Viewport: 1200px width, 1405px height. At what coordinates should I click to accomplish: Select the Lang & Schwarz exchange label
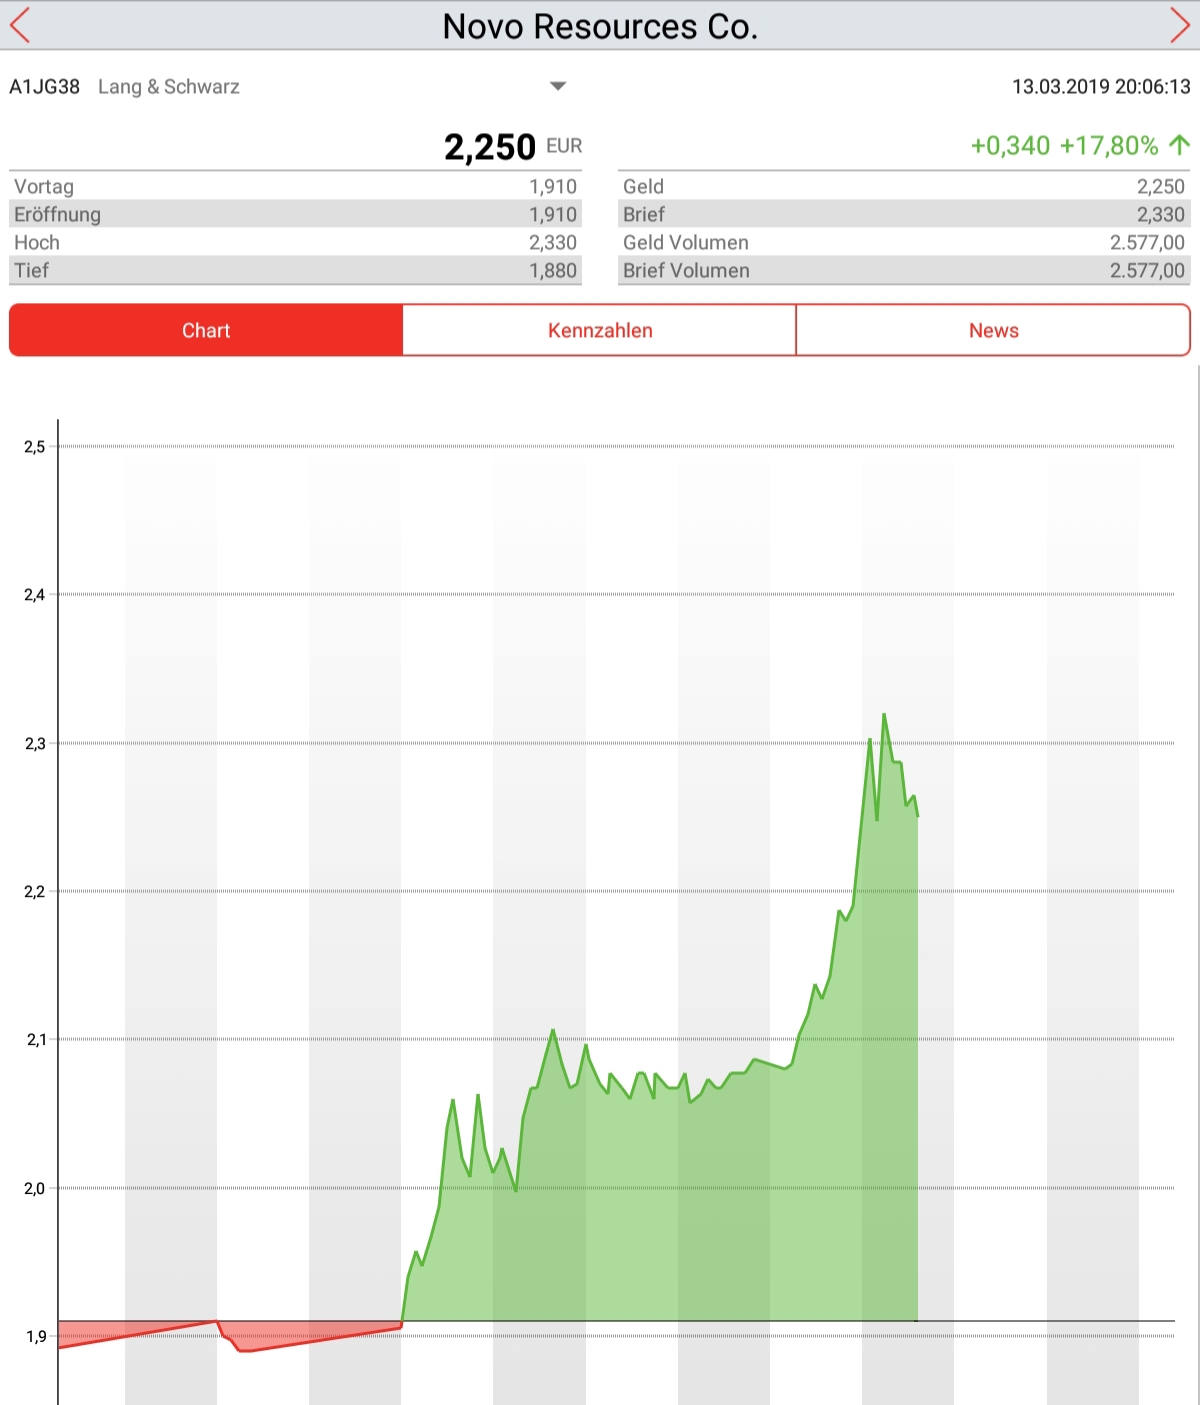169,87
